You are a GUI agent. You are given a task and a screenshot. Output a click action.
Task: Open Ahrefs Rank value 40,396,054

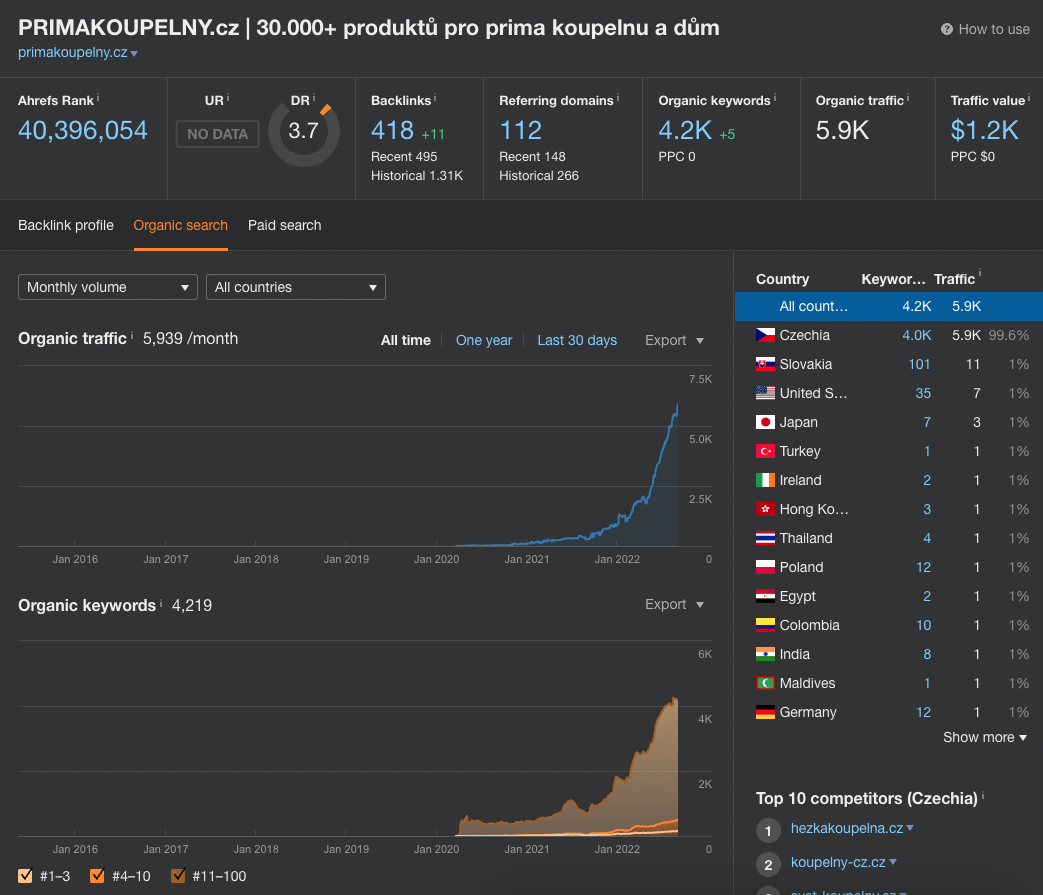[x=82, y=130]
